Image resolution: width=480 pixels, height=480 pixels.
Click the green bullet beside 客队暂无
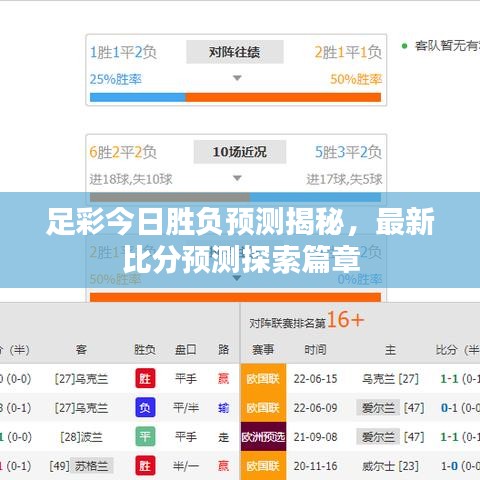tap(405, 46)
